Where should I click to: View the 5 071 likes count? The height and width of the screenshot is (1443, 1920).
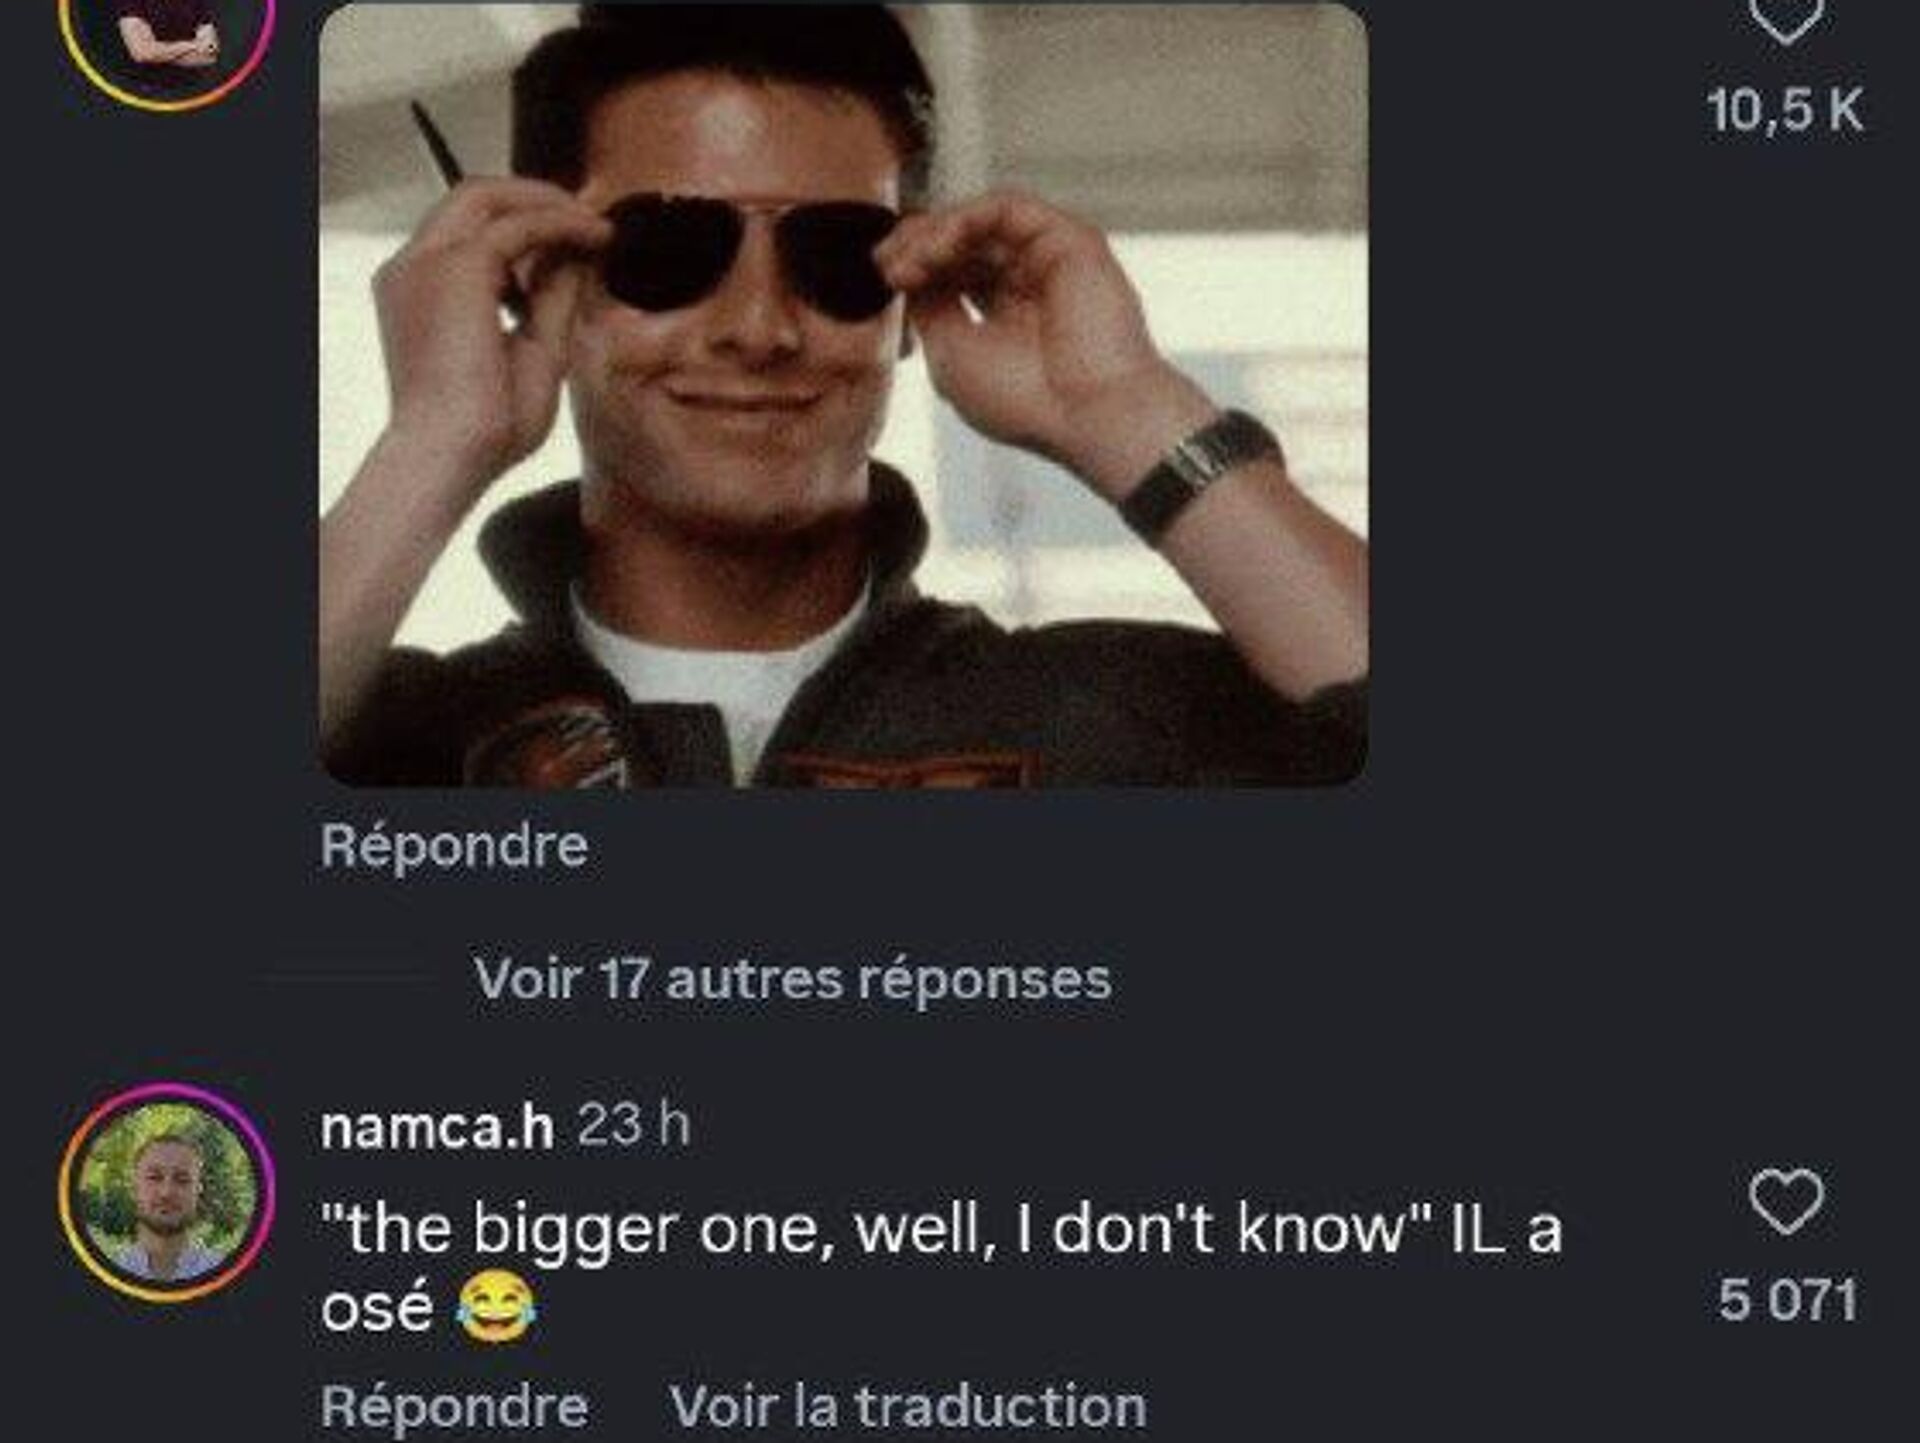click(x=1788, y=1300)
